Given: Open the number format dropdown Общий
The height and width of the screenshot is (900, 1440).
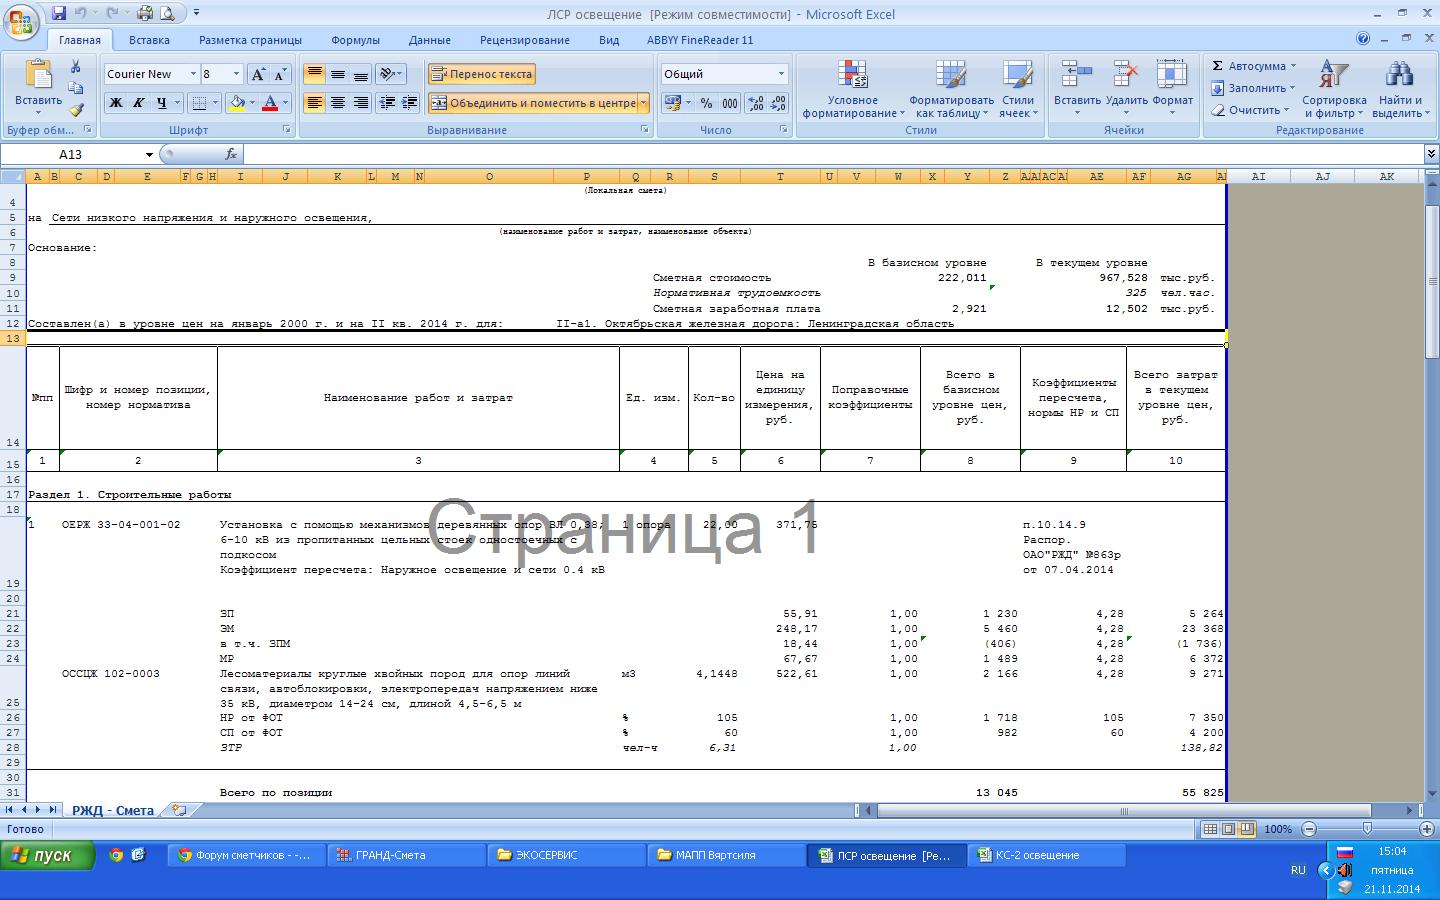Looking at the screenshot, I should click(x=781, y=74).
